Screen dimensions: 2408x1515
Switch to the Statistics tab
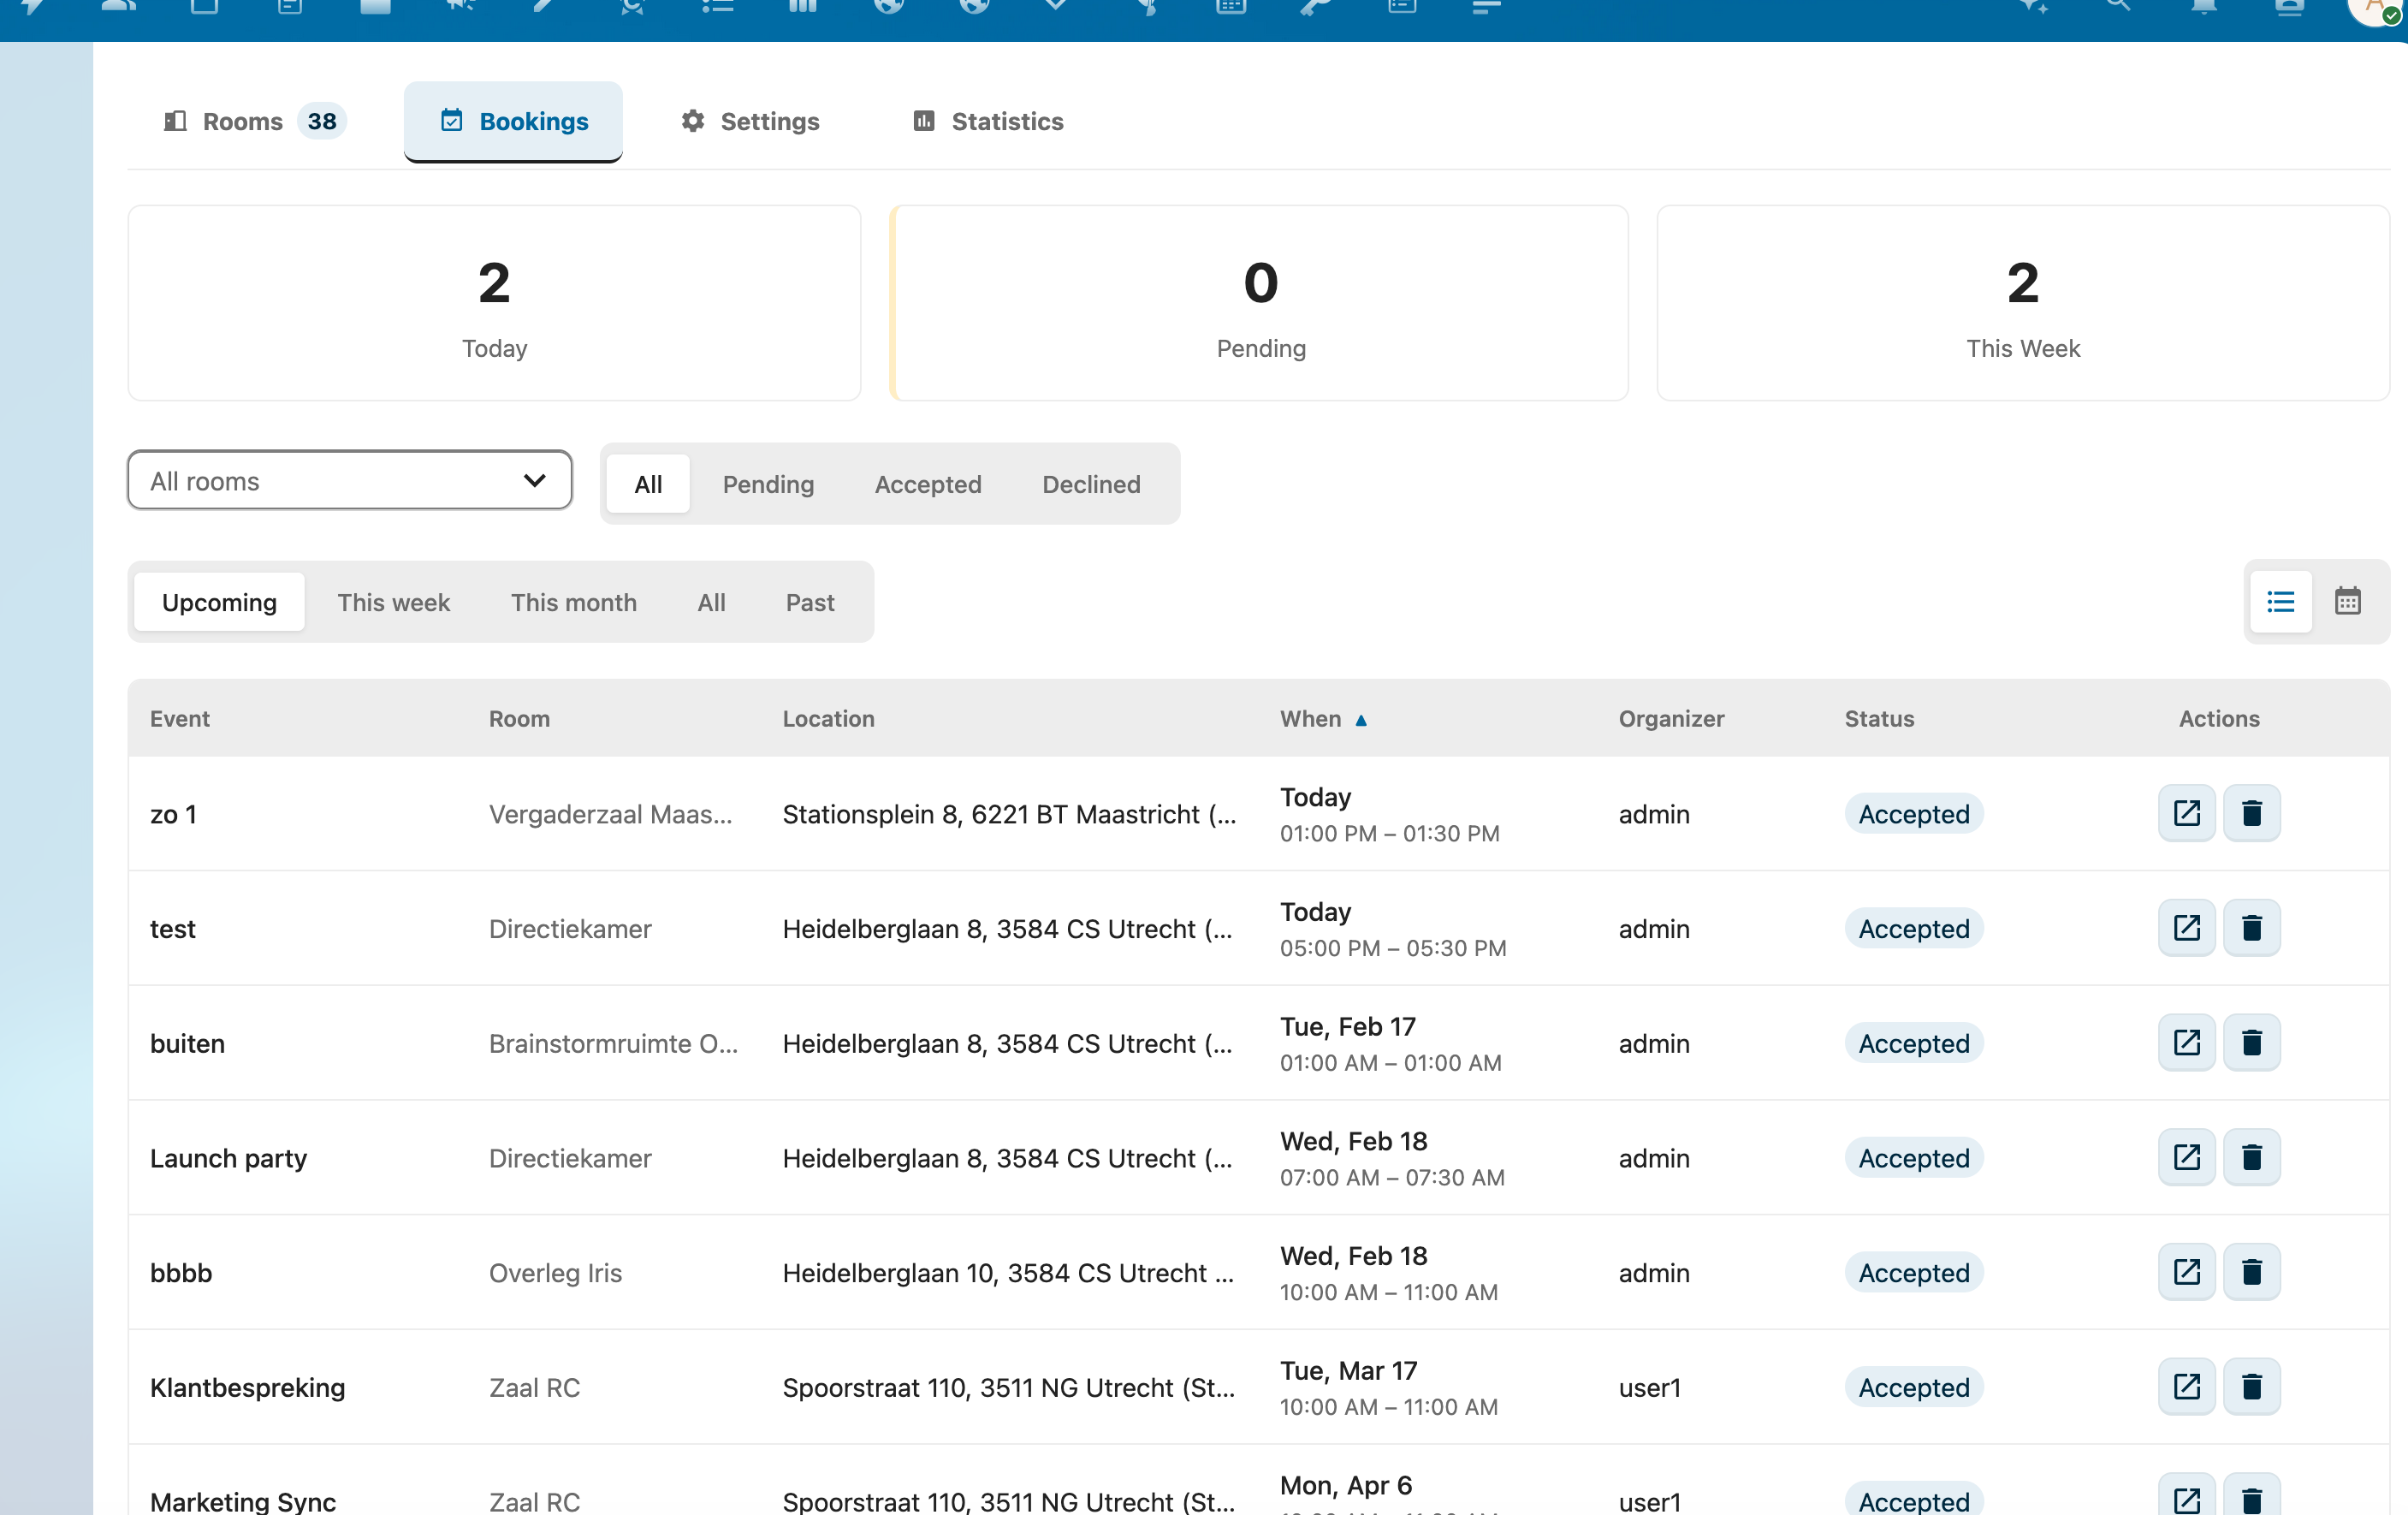coord(987,121)
